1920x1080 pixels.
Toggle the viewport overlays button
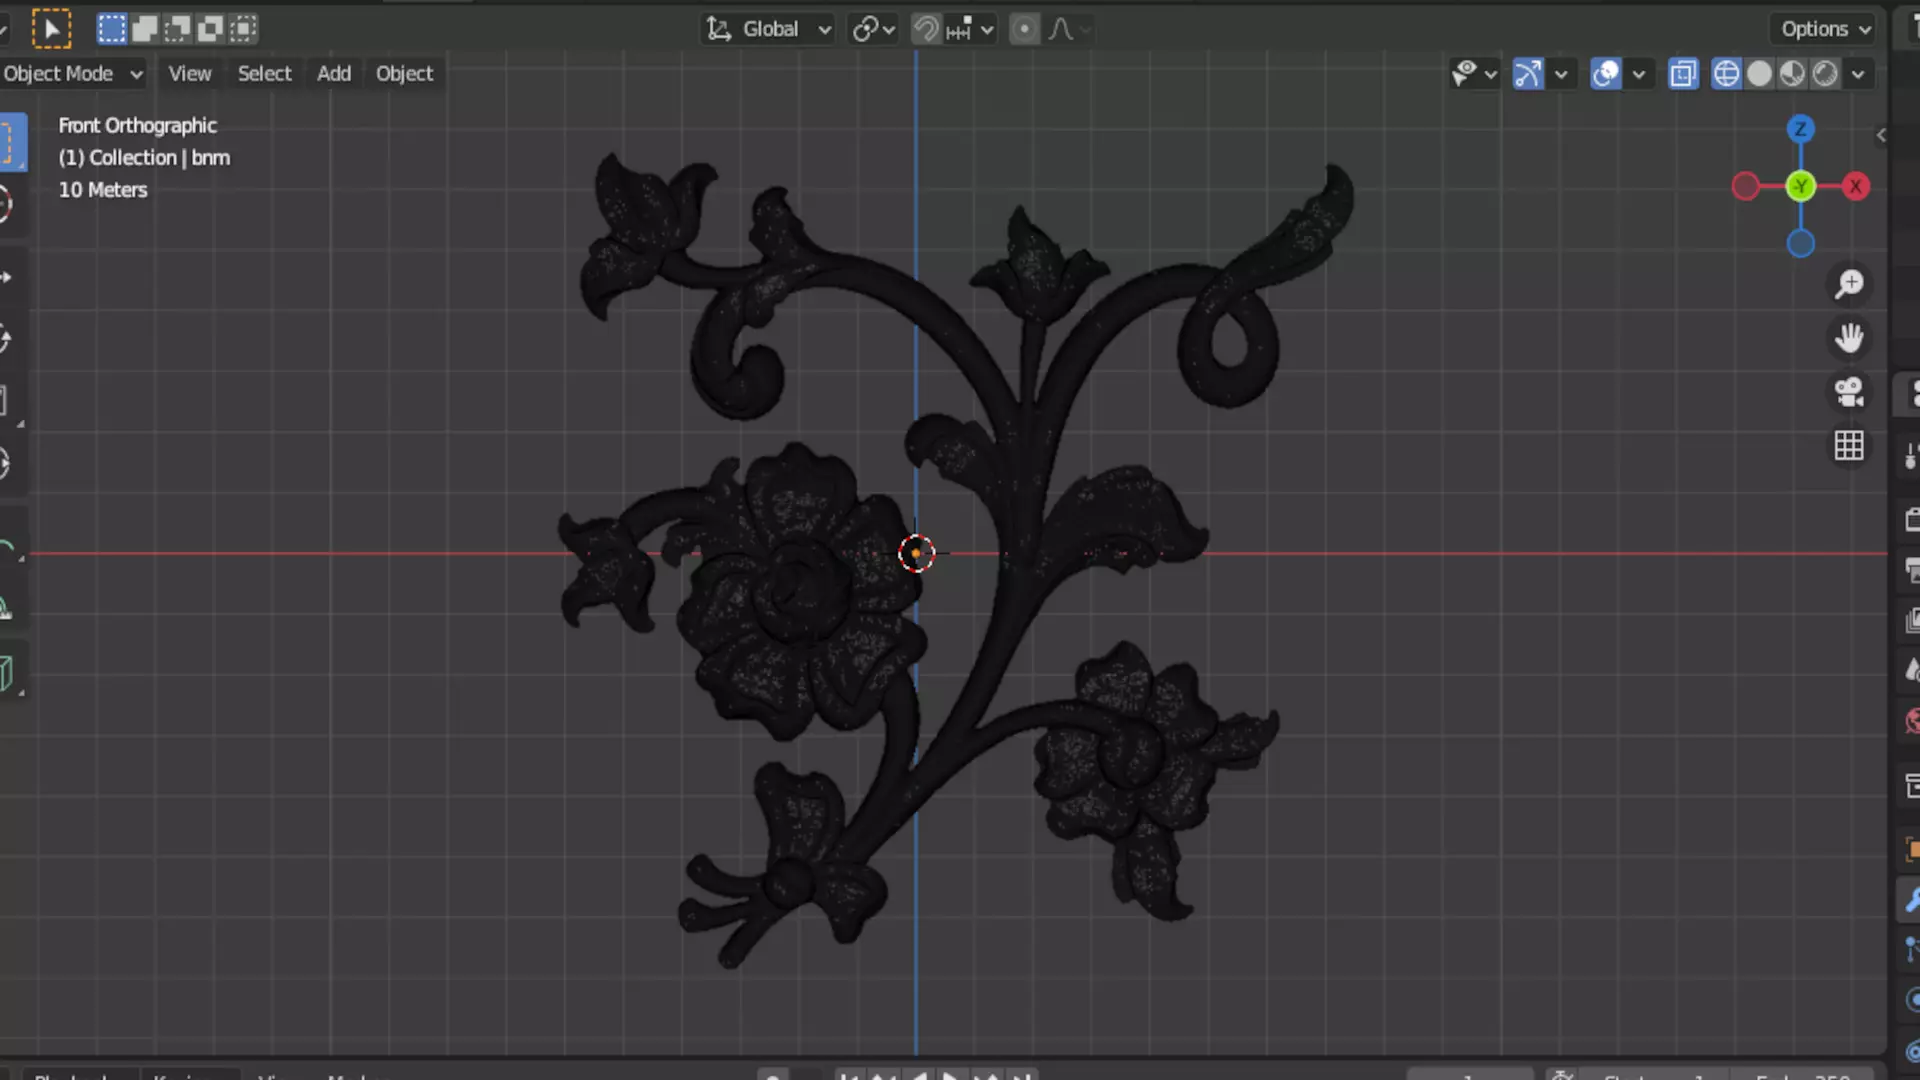tap(1605, 73)
